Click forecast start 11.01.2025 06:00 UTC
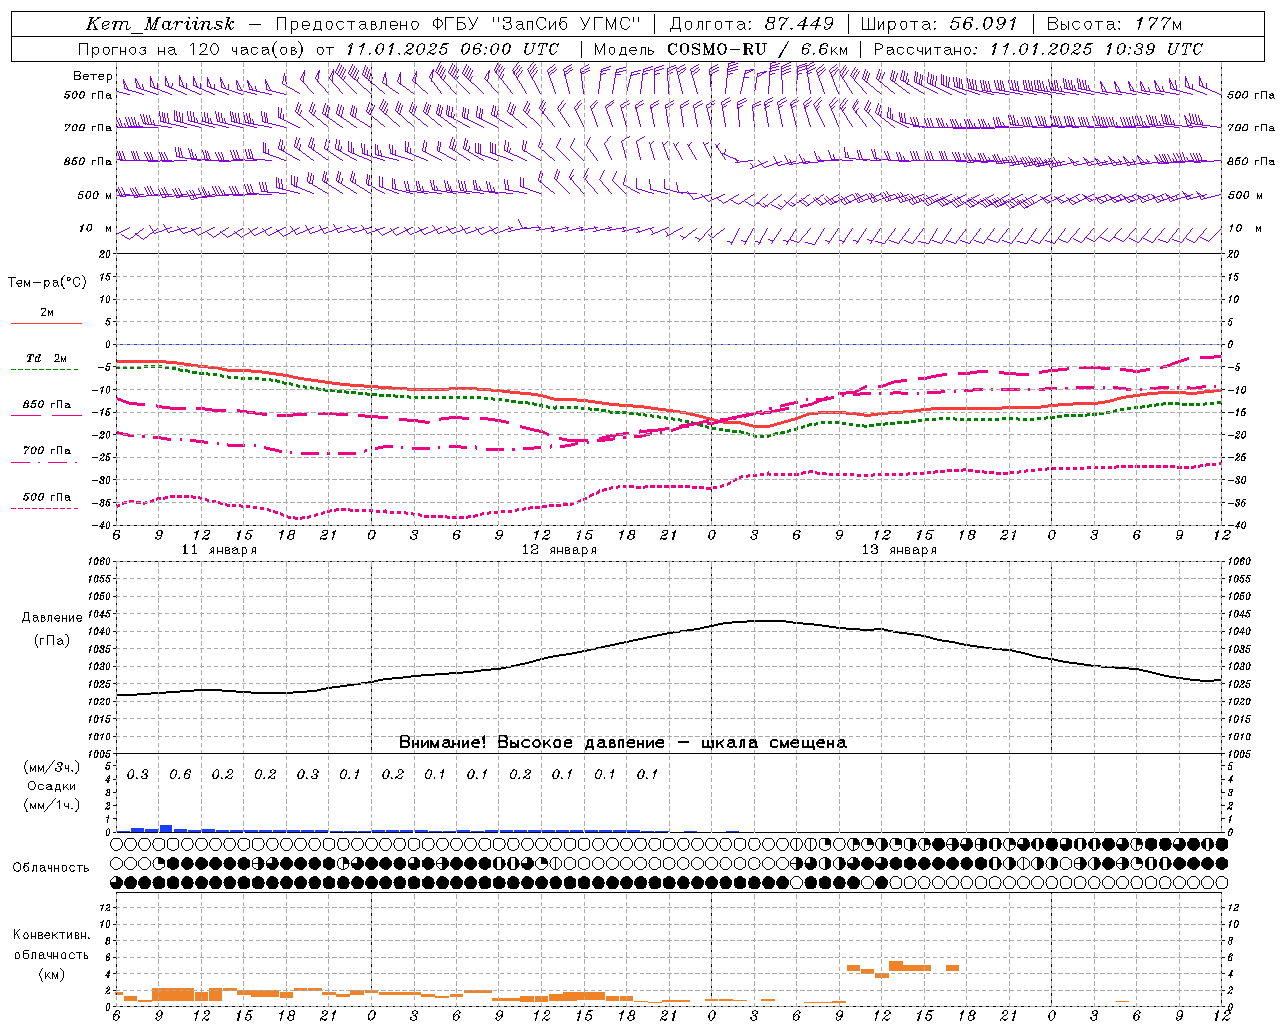 tap(452, 49)
